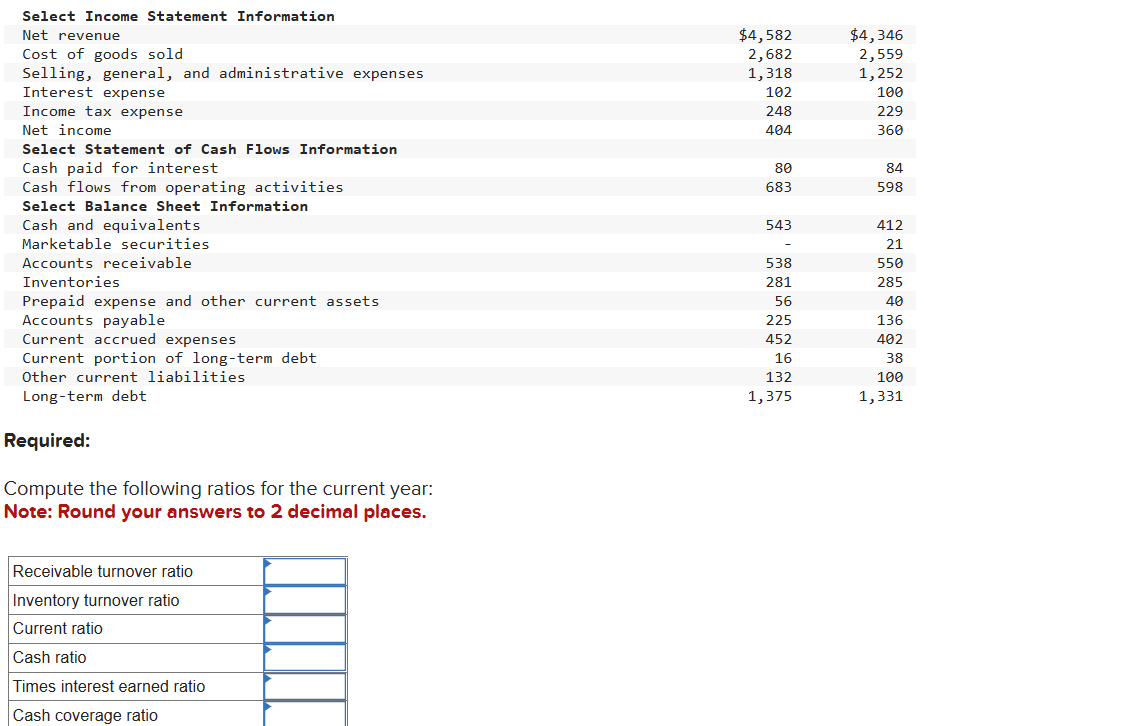Click 'Prepaid expense and other current assets'

tap(200, 302)
